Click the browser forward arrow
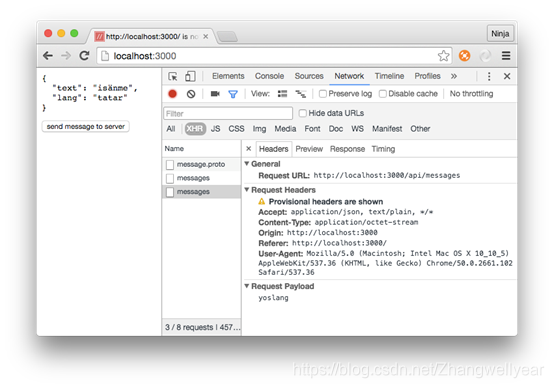This screenshot has height=388, width=554. point(66,56)
